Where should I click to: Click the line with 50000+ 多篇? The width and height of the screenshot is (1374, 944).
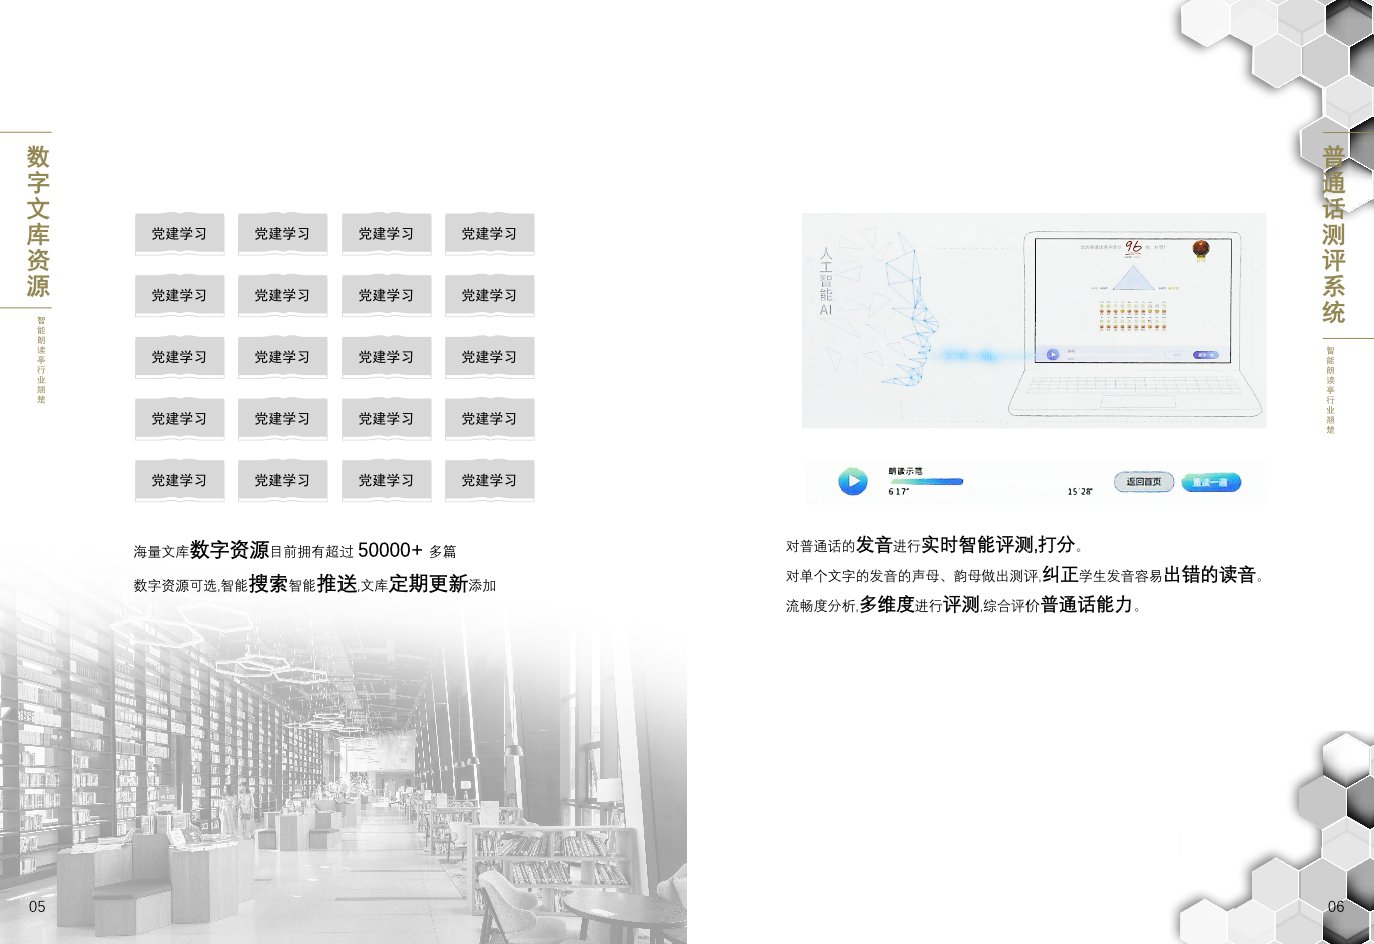coord(295,550)
